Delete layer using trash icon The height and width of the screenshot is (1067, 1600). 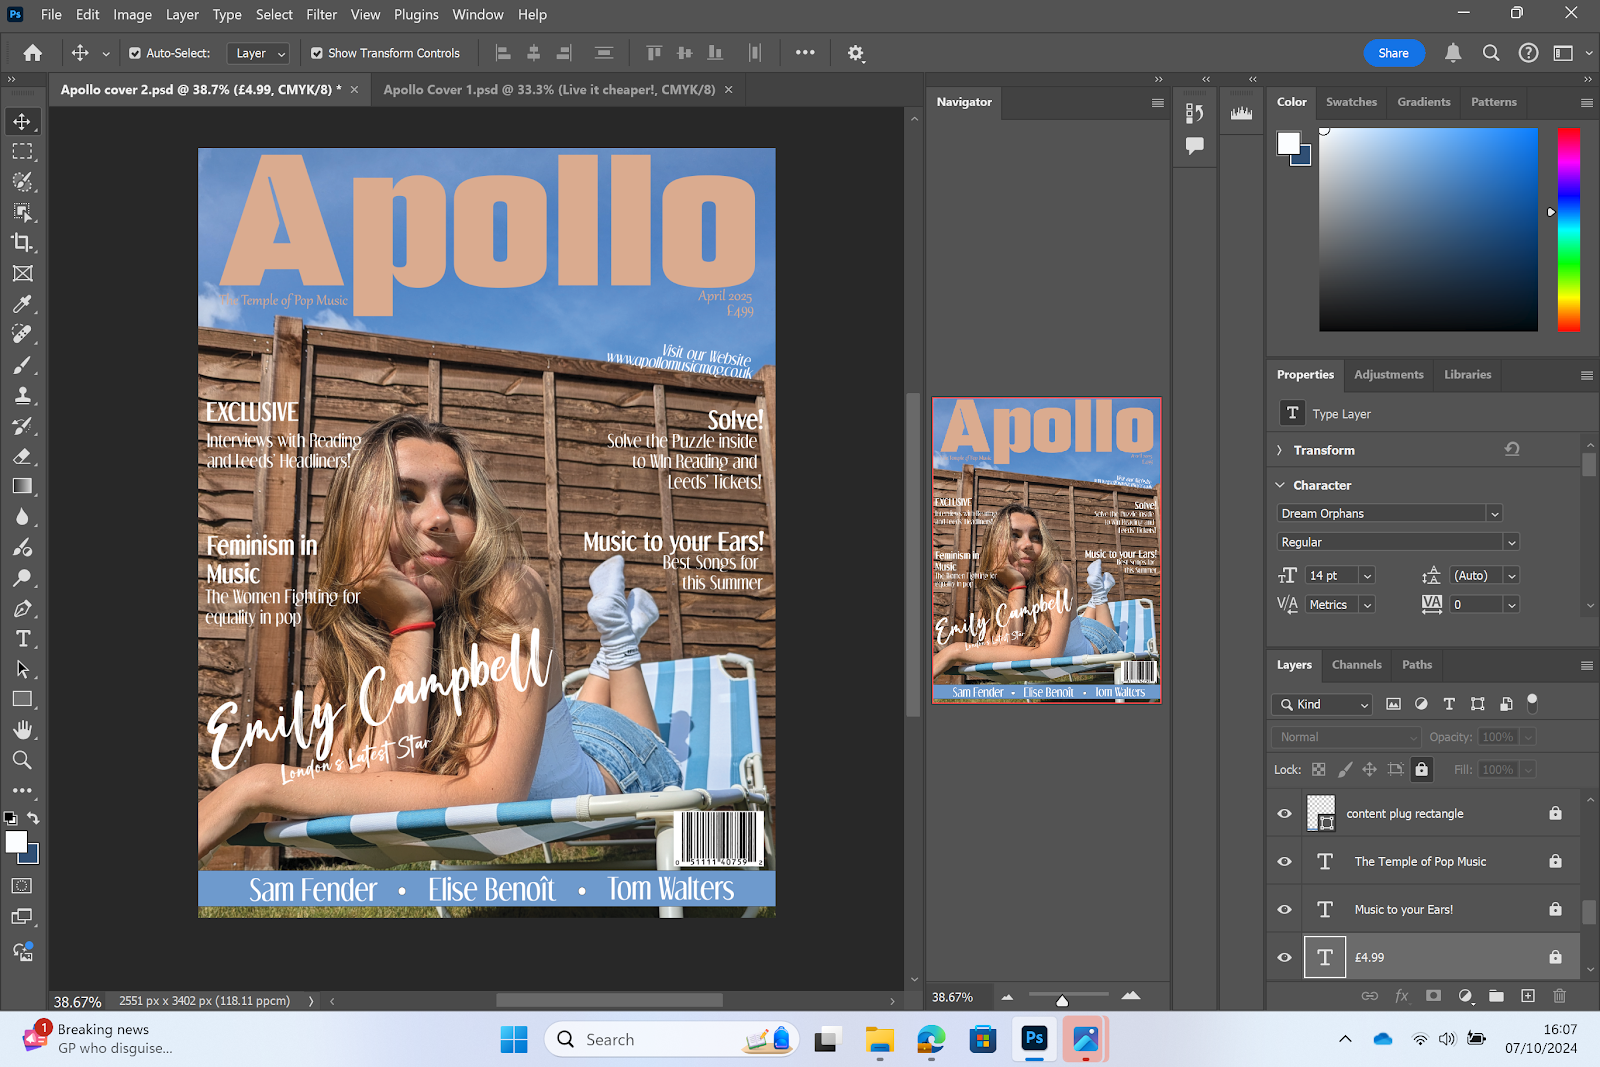[1559, 996]
